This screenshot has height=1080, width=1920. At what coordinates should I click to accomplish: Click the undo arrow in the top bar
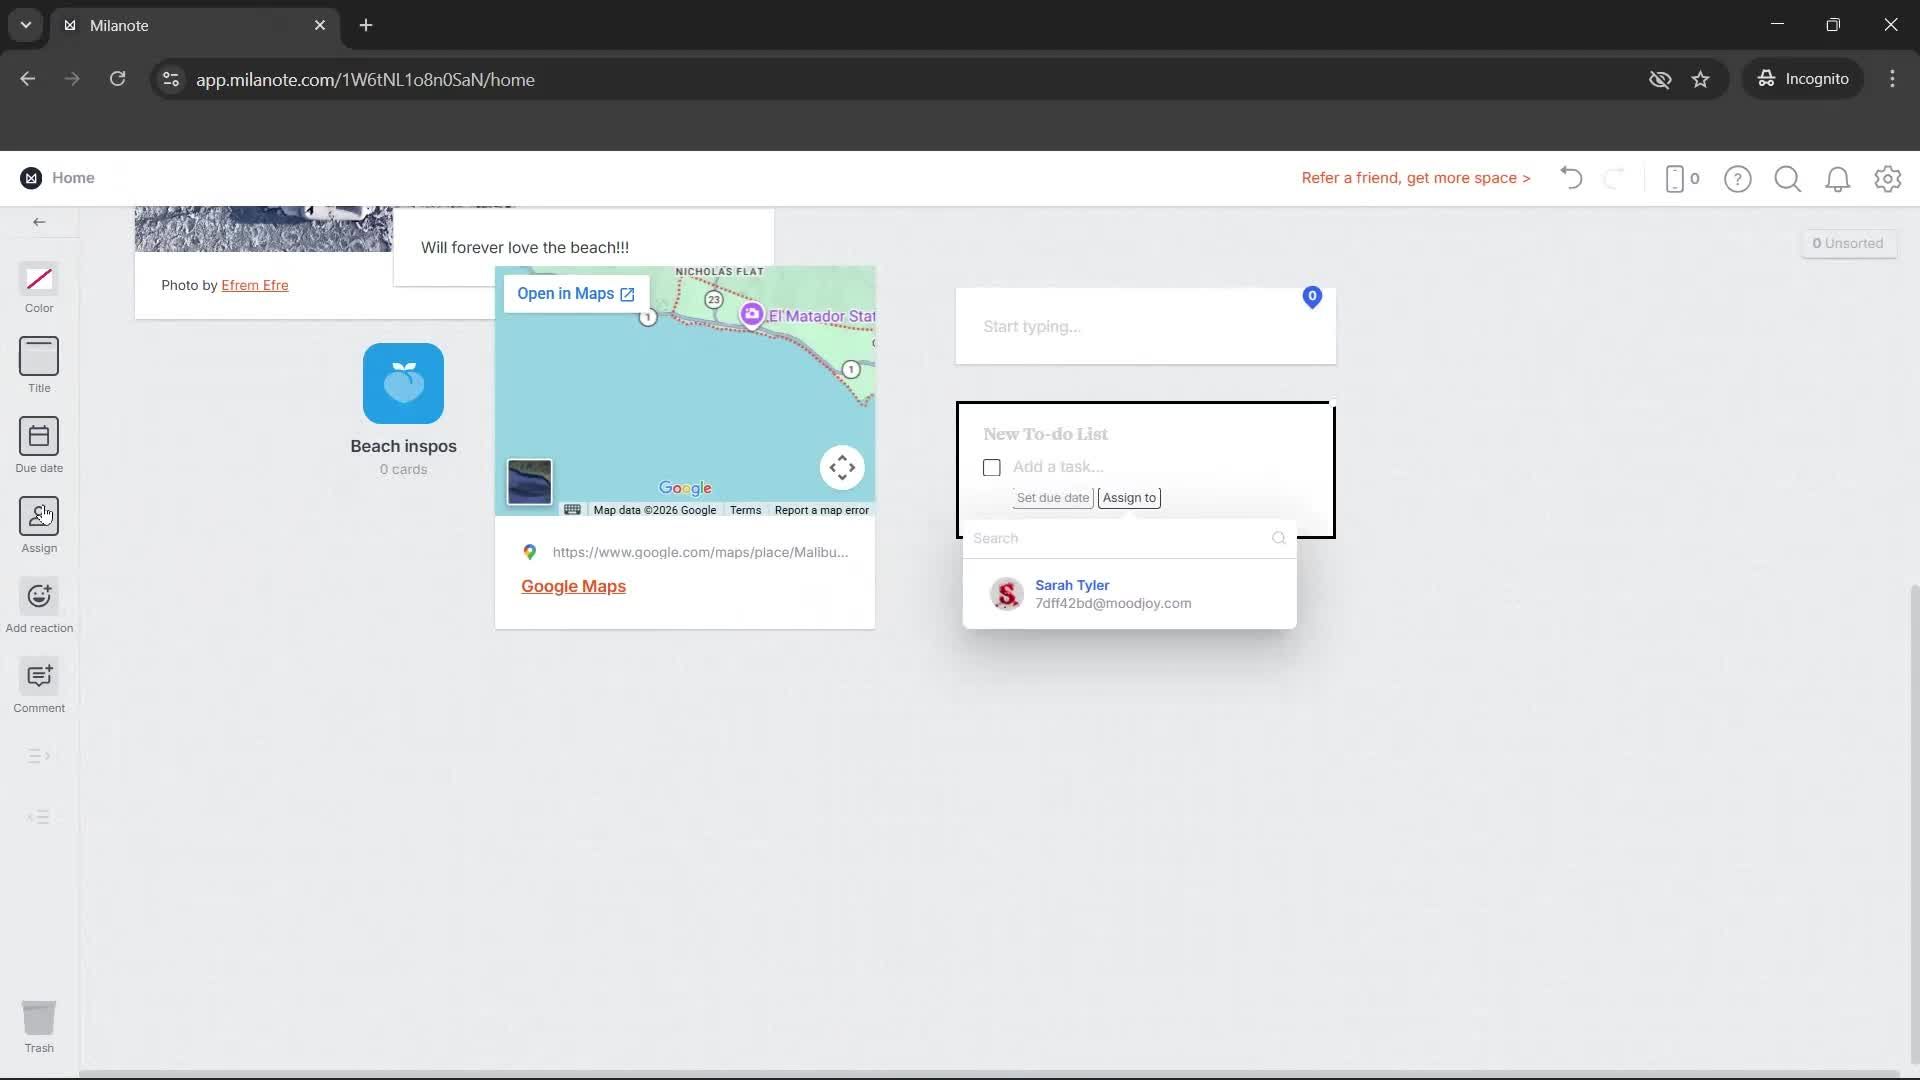[x=1570, y=178]
